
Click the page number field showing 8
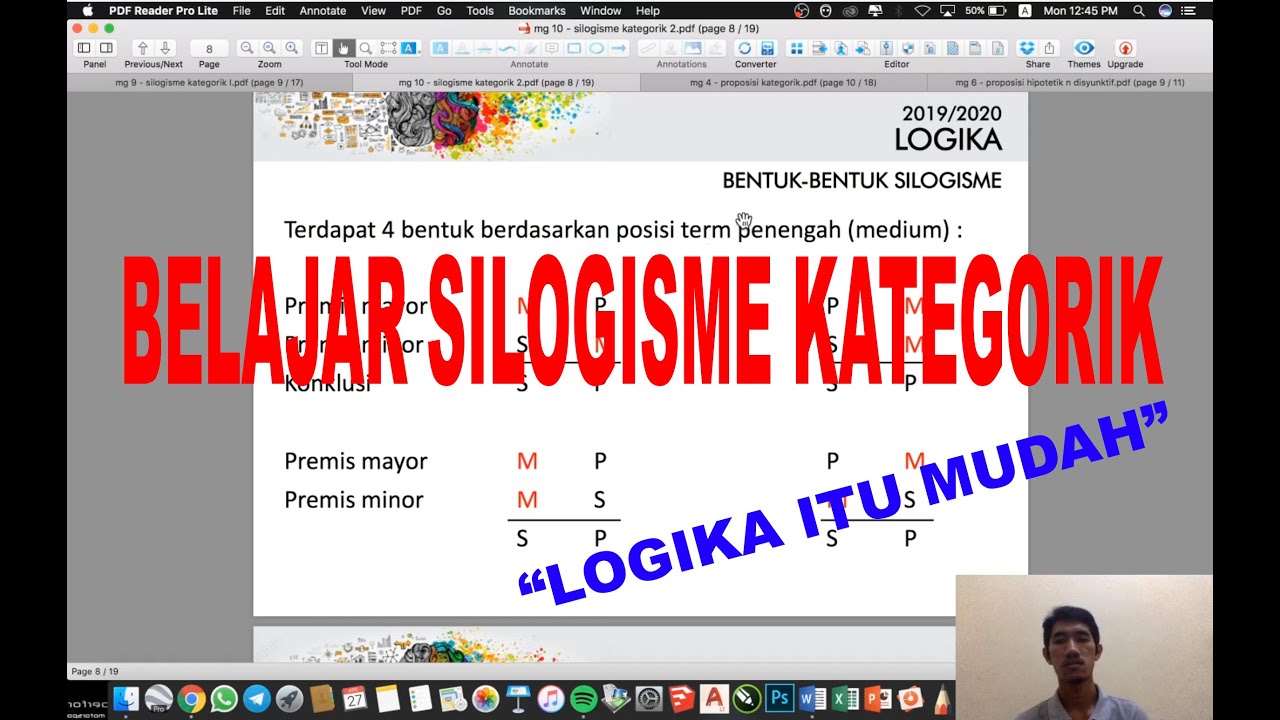(209, 48)
